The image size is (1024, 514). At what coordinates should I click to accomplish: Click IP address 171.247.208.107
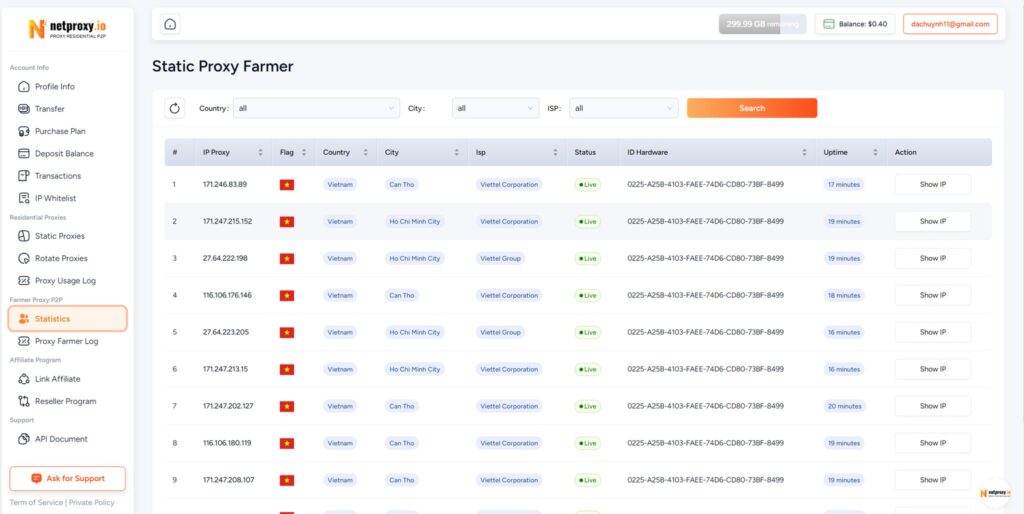229,480
